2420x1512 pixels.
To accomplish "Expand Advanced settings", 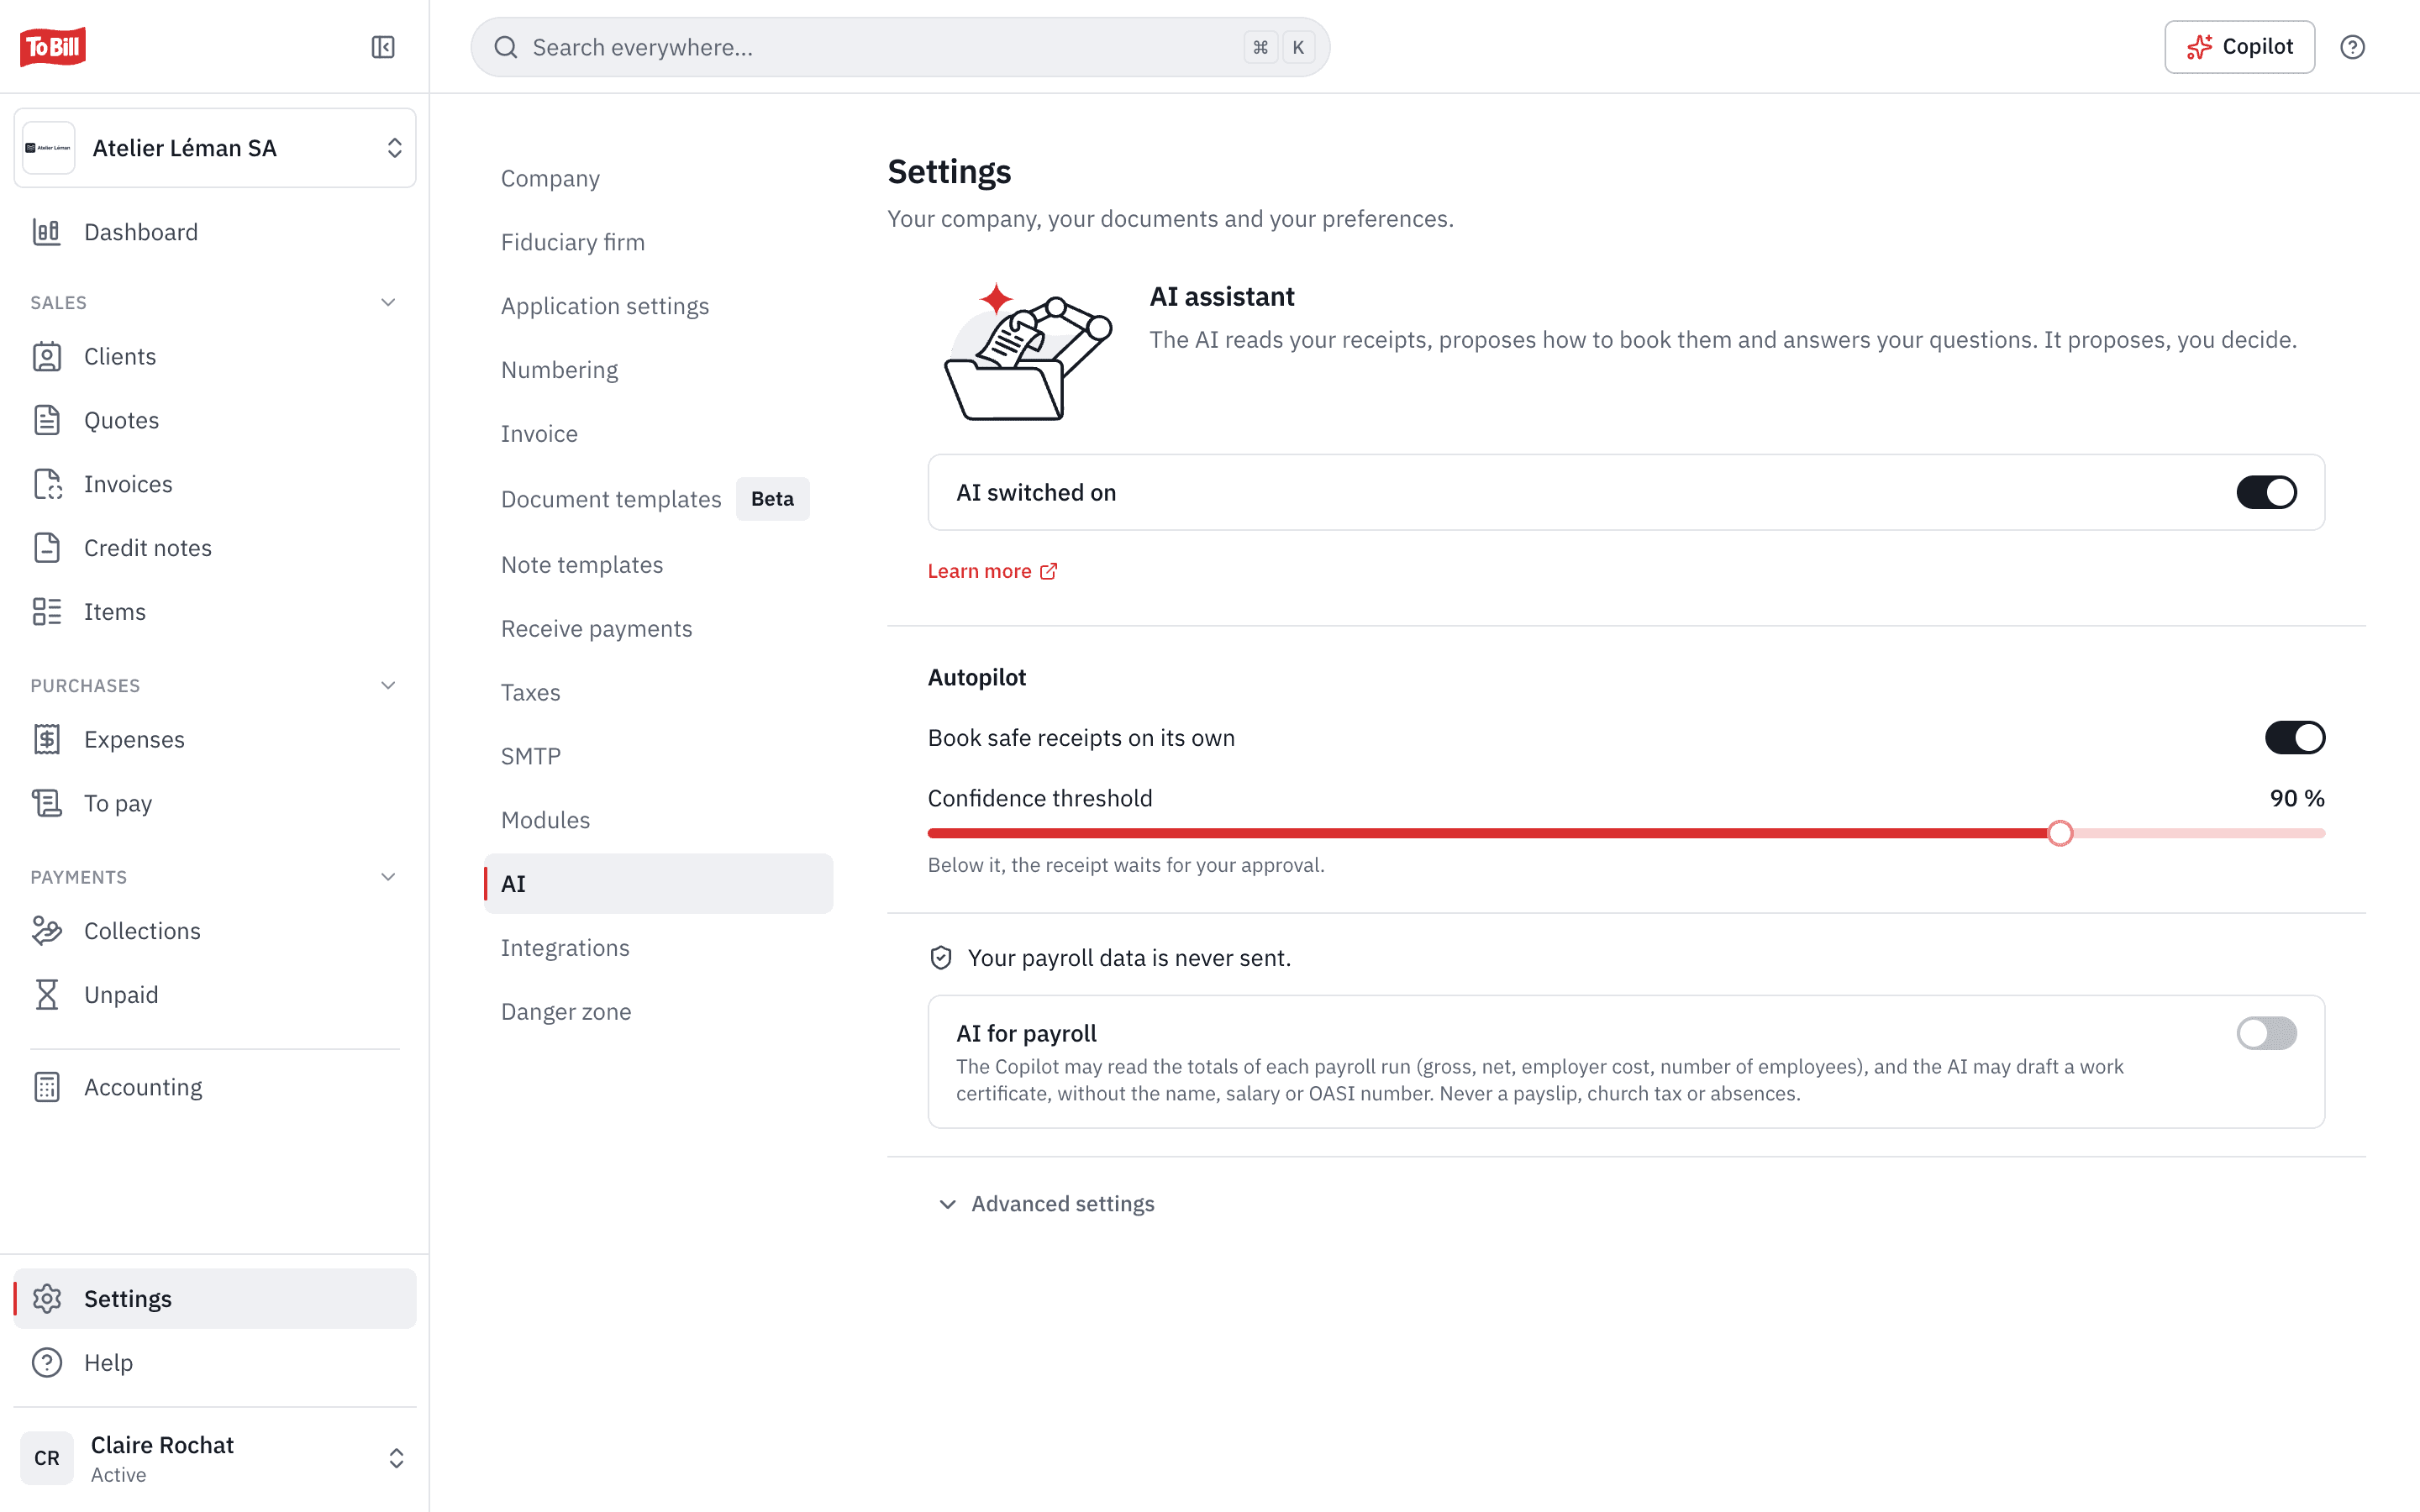I will point(1046,1204).
